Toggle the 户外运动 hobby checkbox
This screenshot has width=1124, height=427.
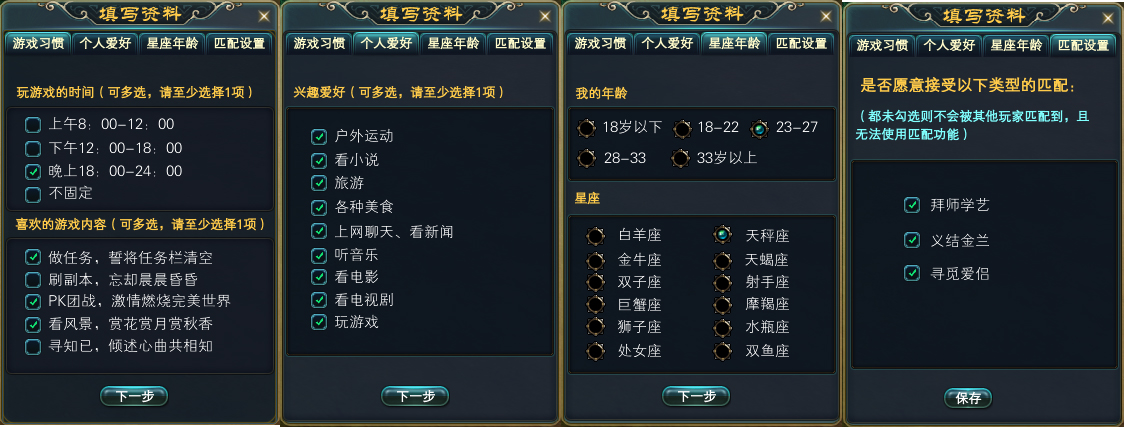click(319, 136)
